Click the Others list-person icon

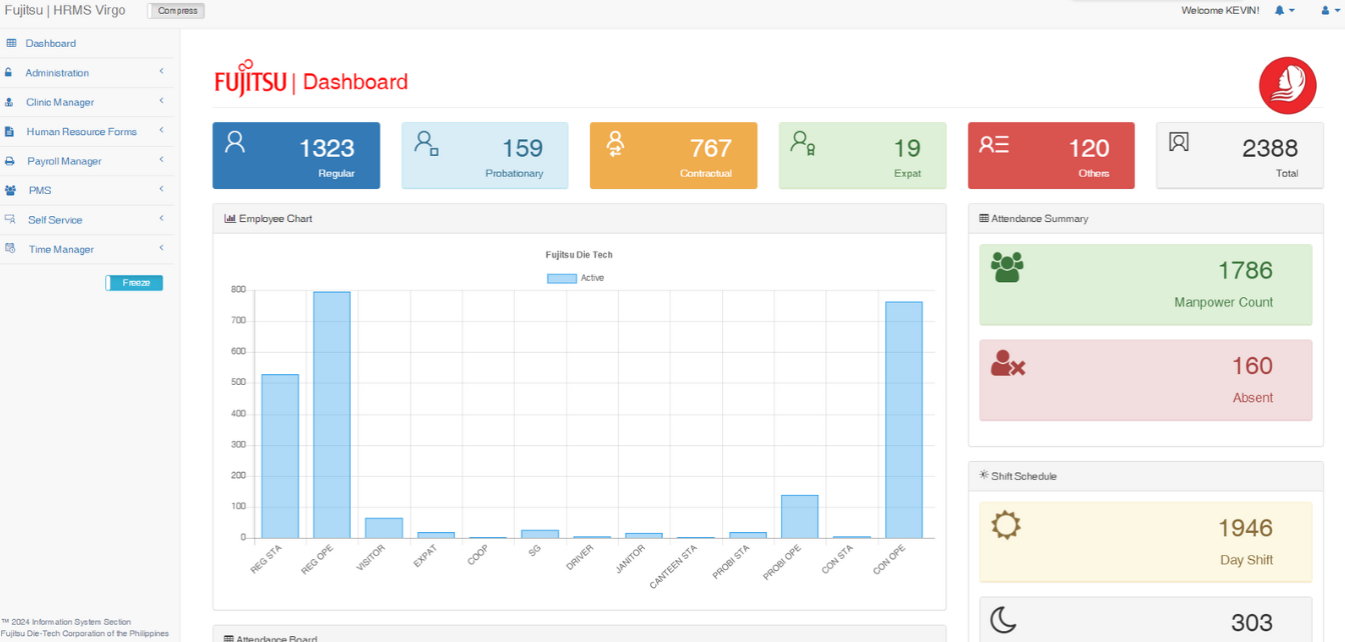pyautogui.click(x=994, y=144)
